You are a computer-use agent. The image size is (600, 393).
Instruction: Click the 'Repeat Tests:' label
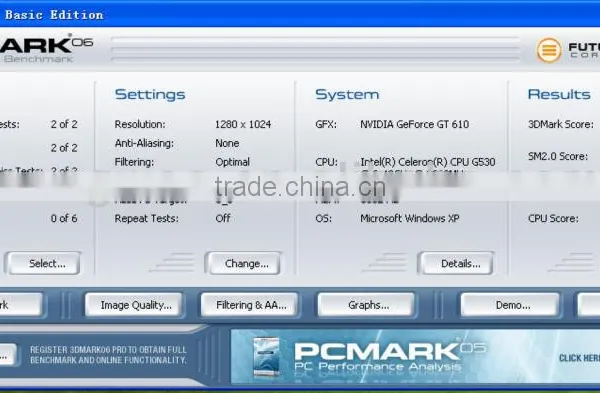(147, 219)
